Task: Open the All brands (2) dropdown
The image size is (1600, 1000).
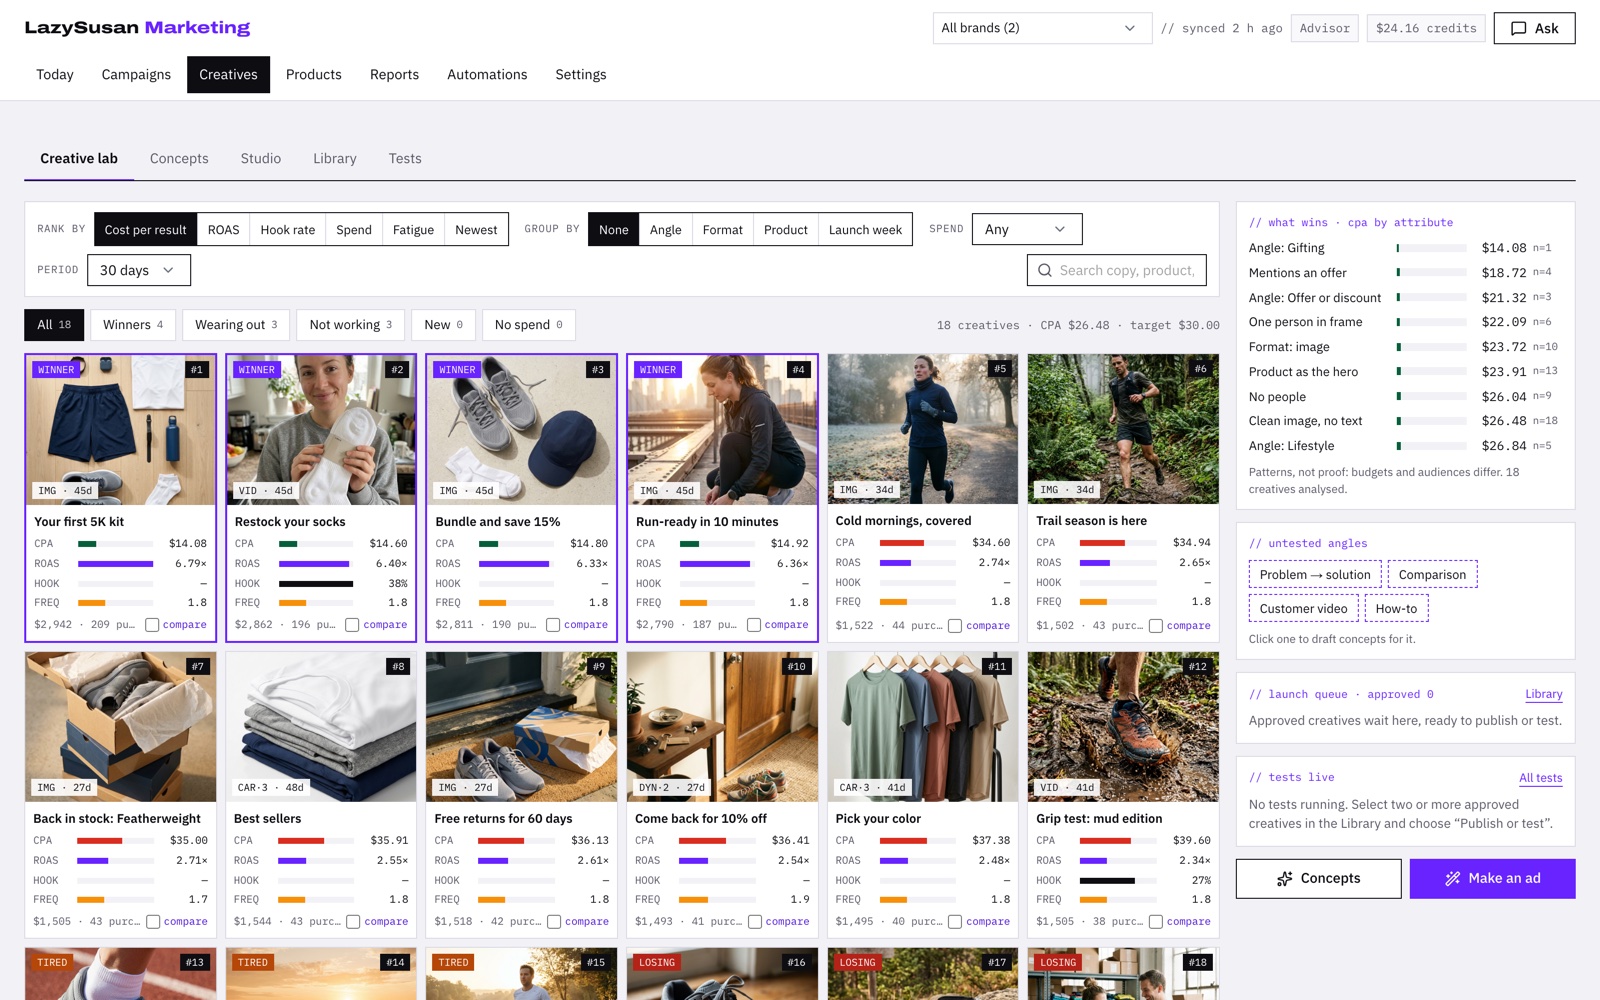Action: click(x=1042, y=28)
